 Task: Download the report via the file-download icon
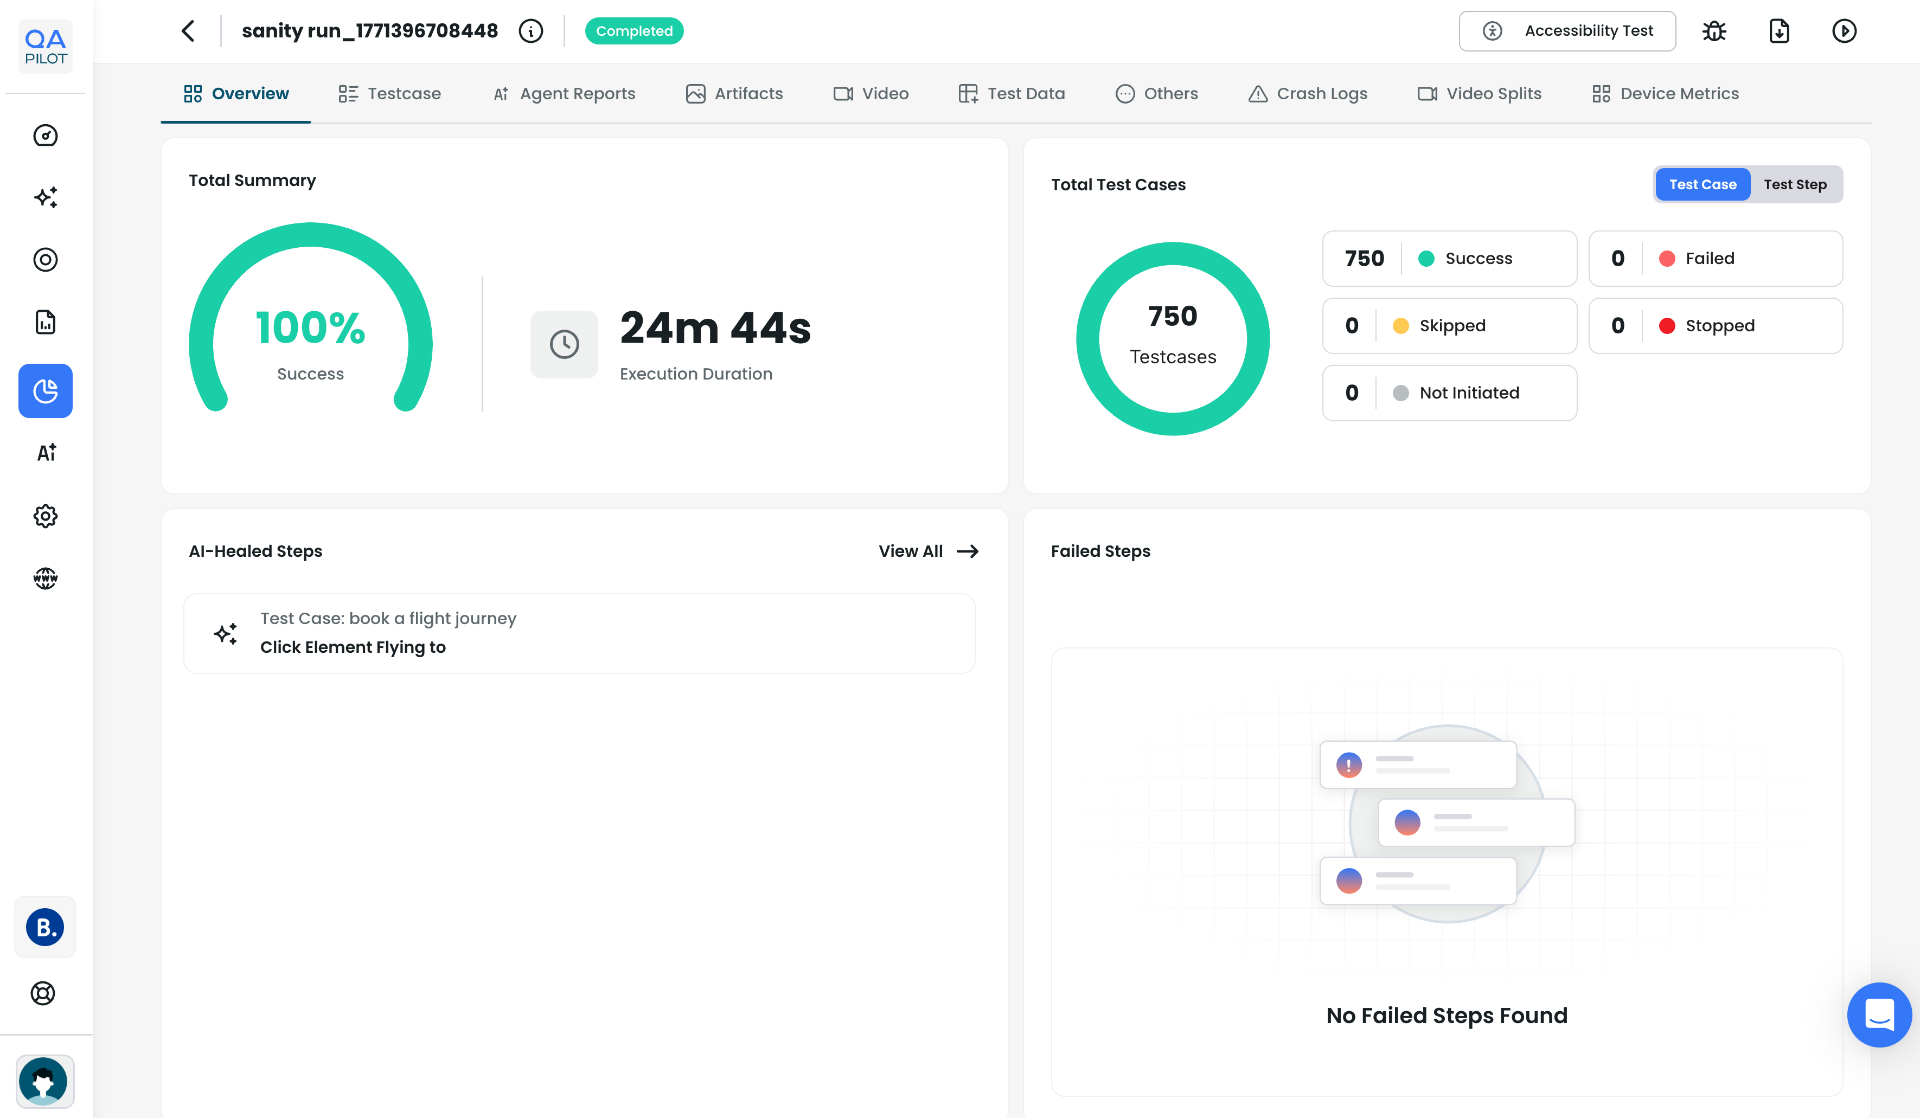pyautogui.click(x=1779, y=31)
